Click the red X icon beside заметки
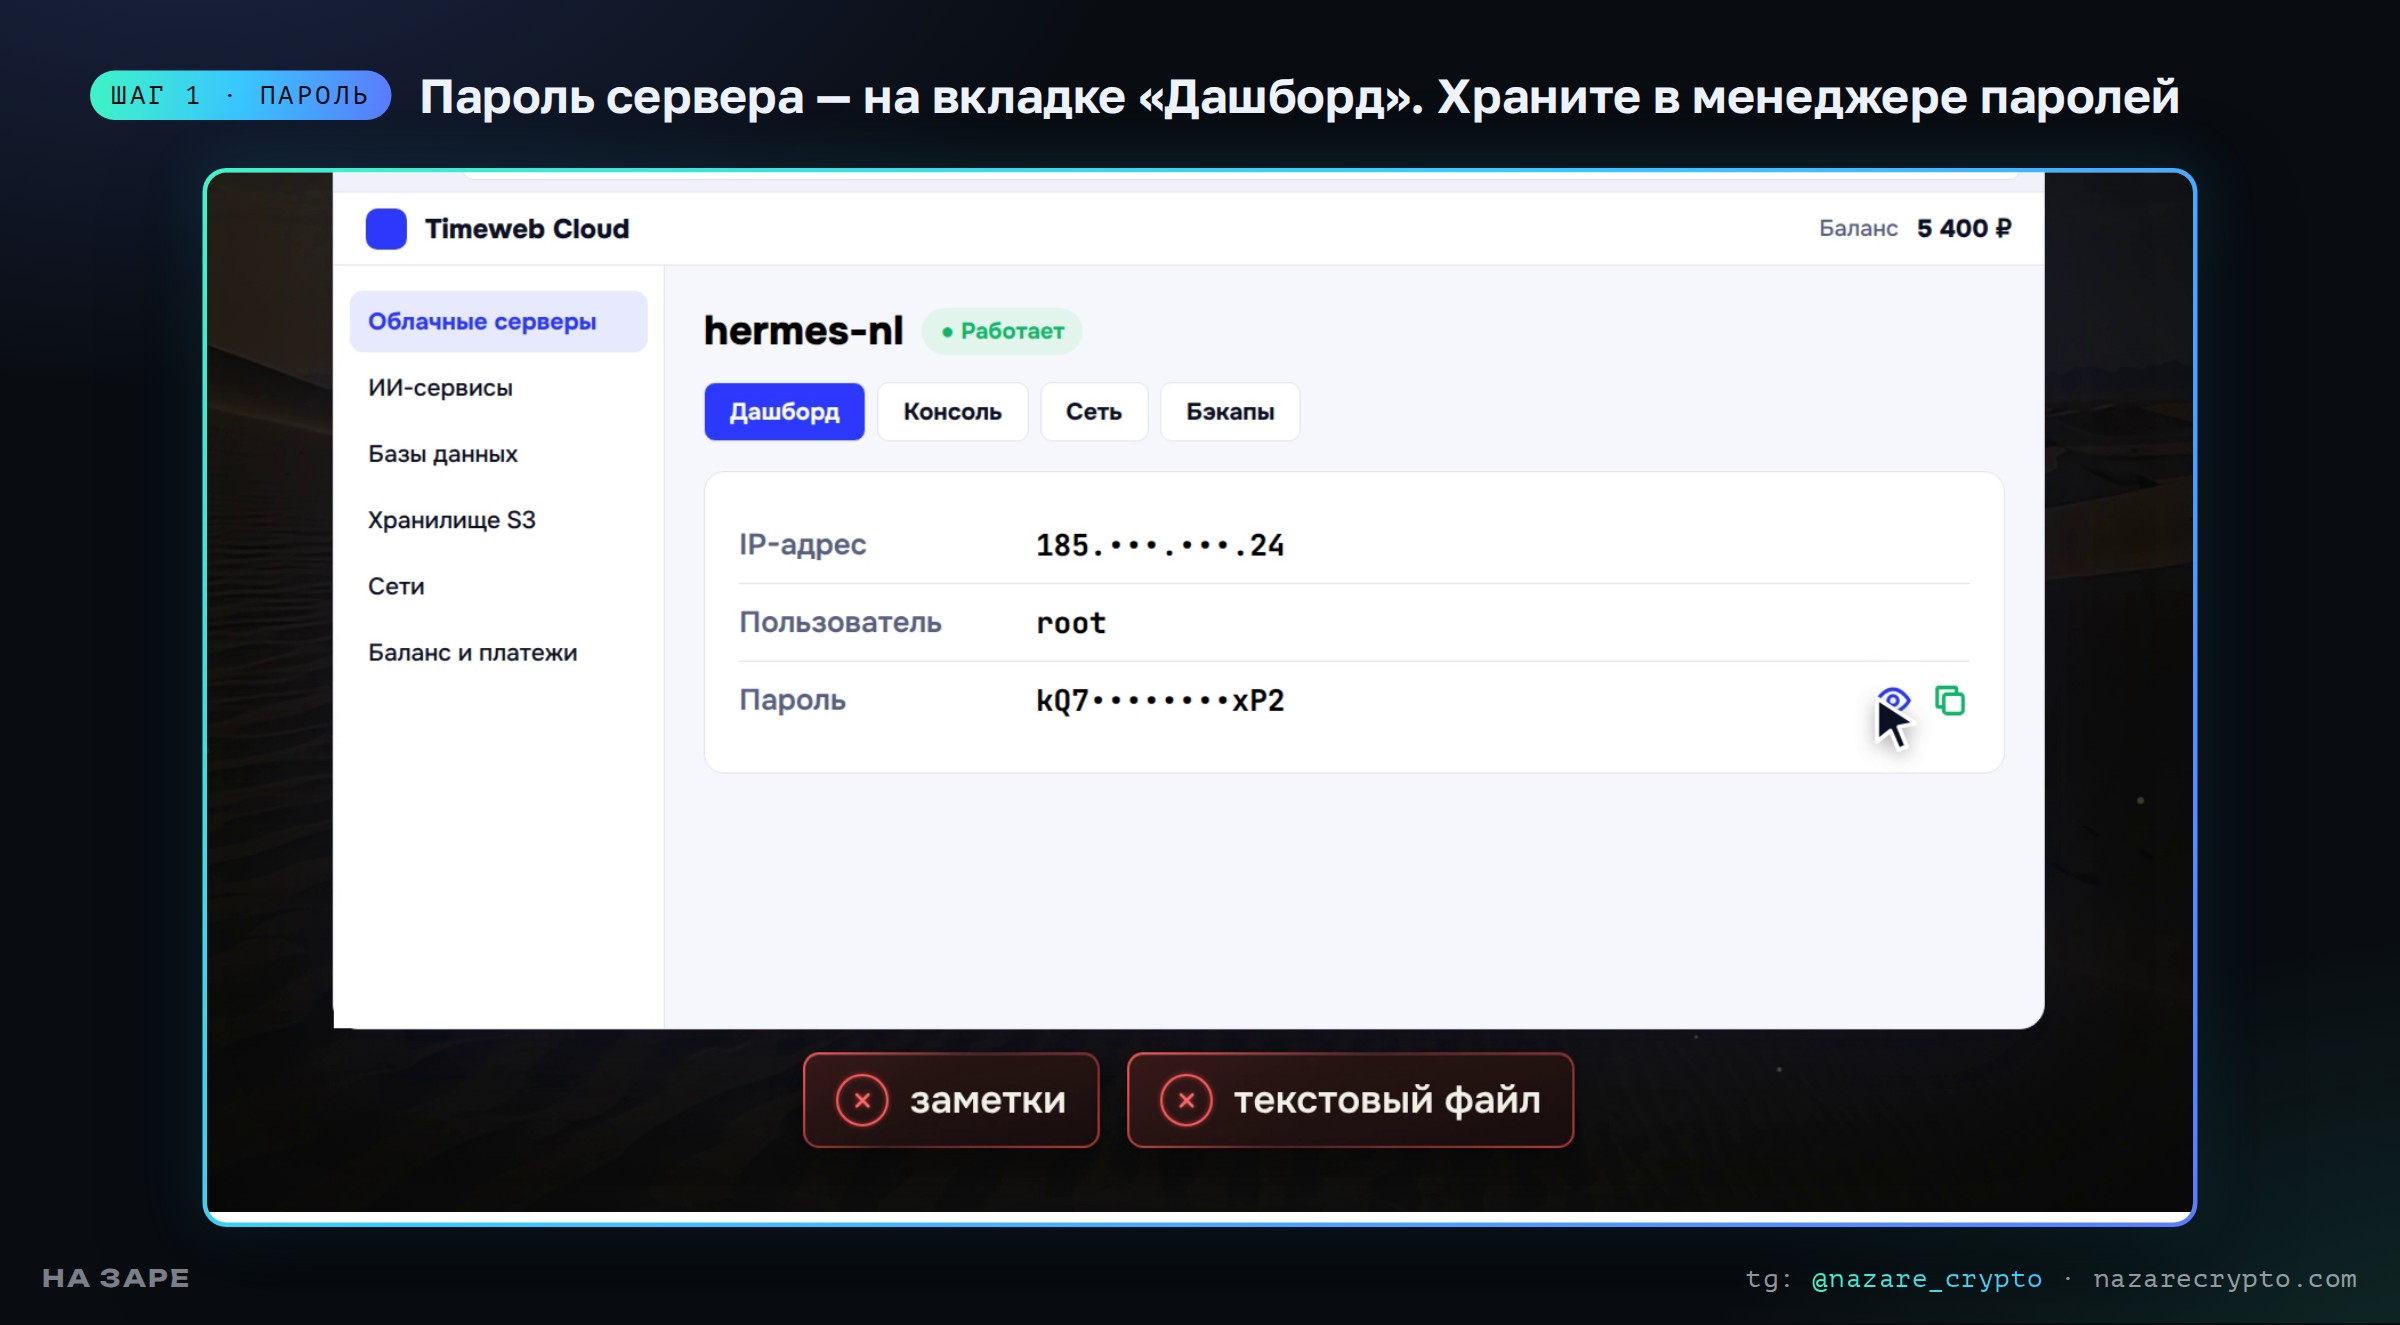 (x=862, y=1100)
